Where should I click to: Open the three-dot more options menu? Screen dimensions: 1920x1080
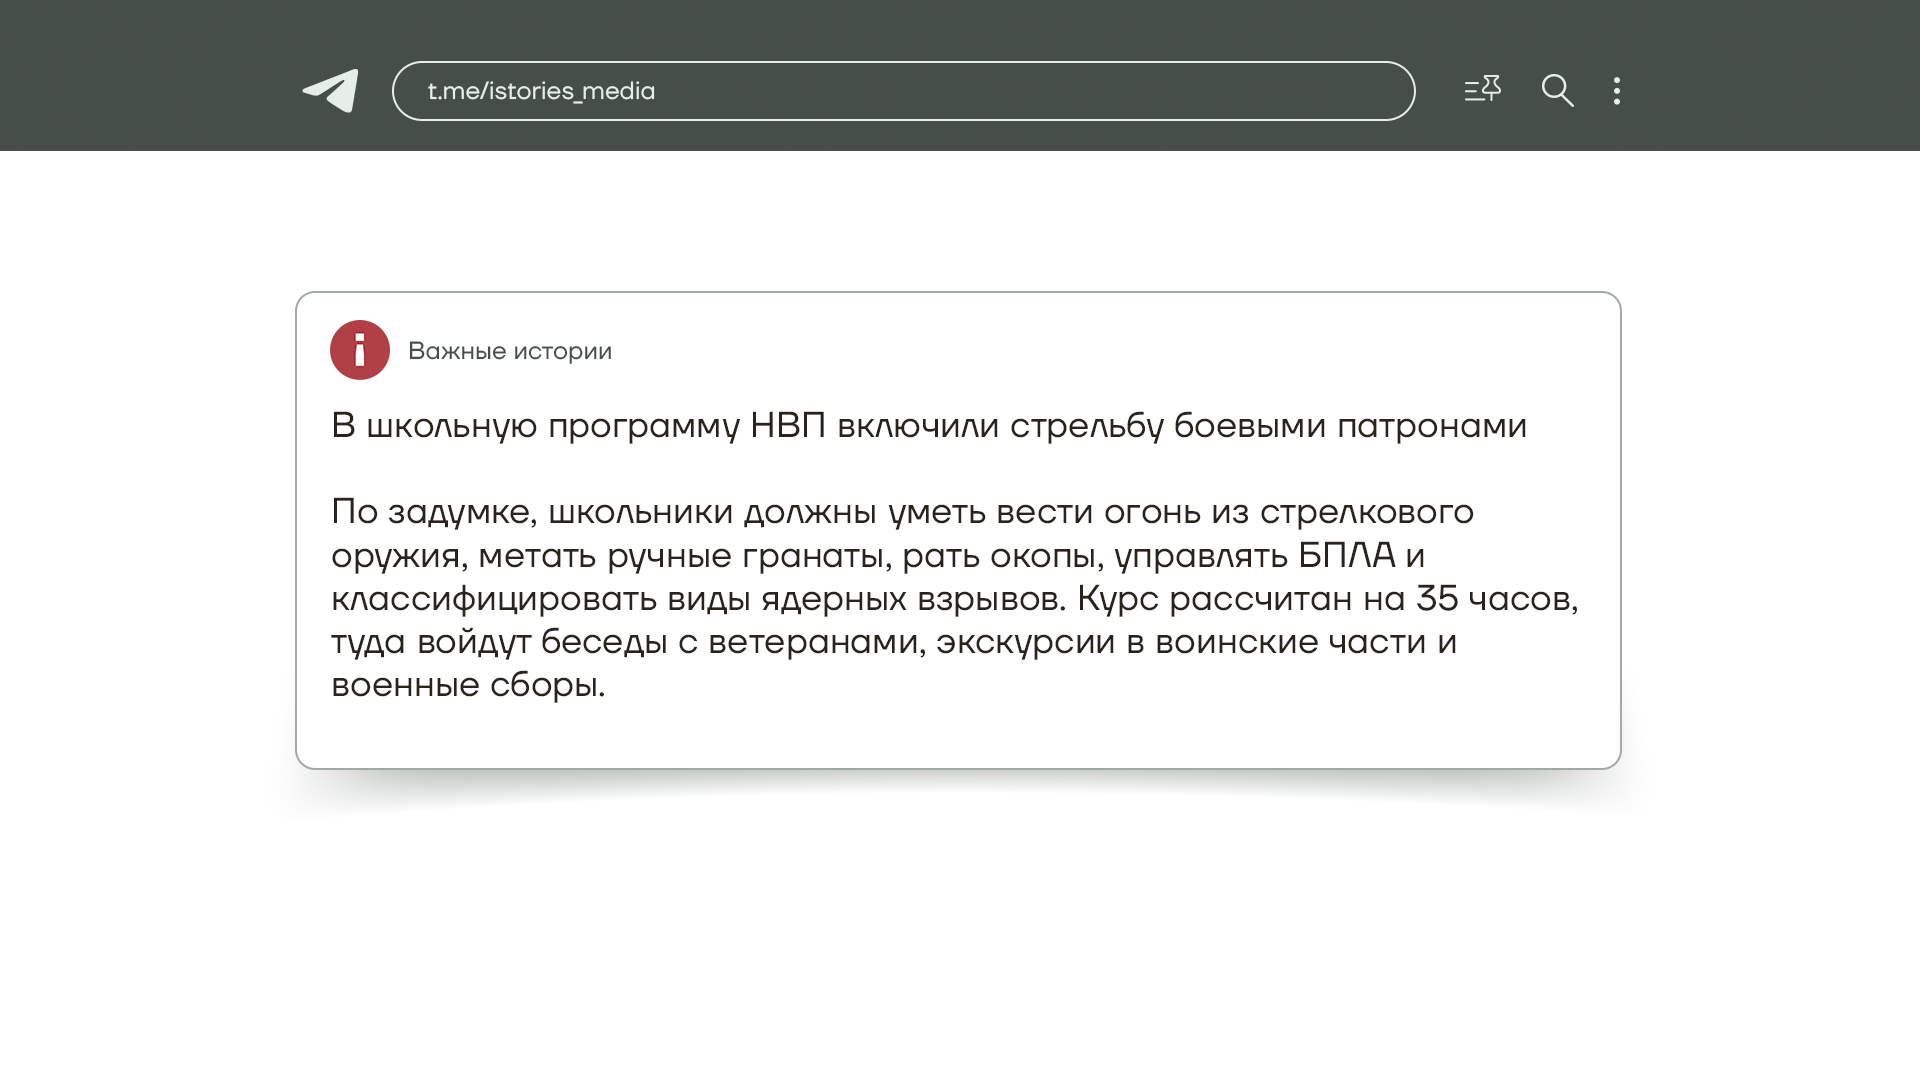pyautogui.click(x=1616, y=91)
